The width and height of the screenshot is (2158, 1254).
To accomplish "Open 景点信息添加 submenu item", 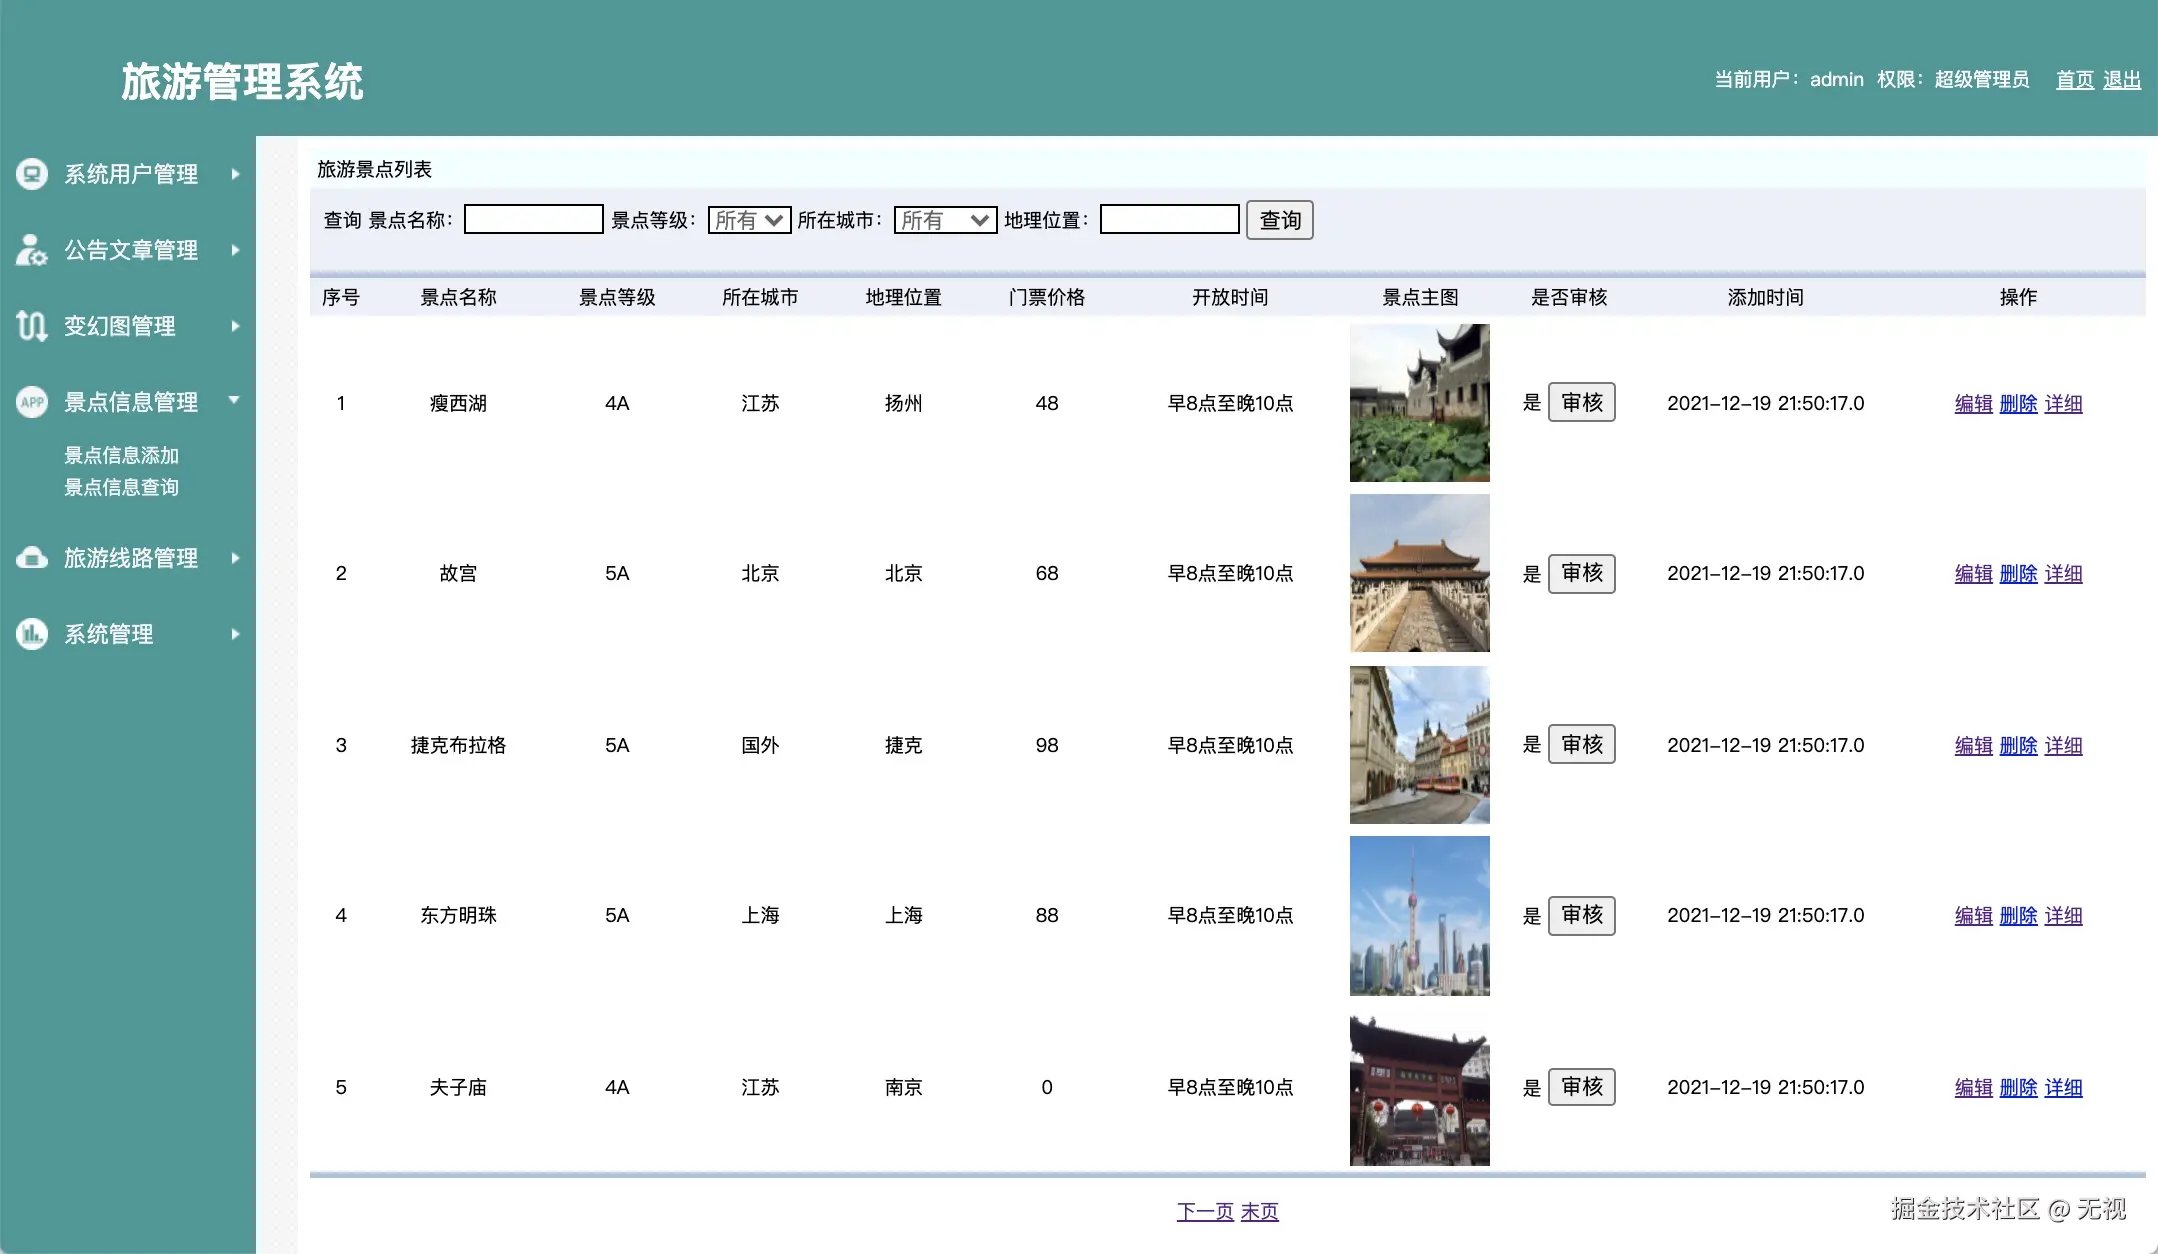I will [x=121, y=455].
